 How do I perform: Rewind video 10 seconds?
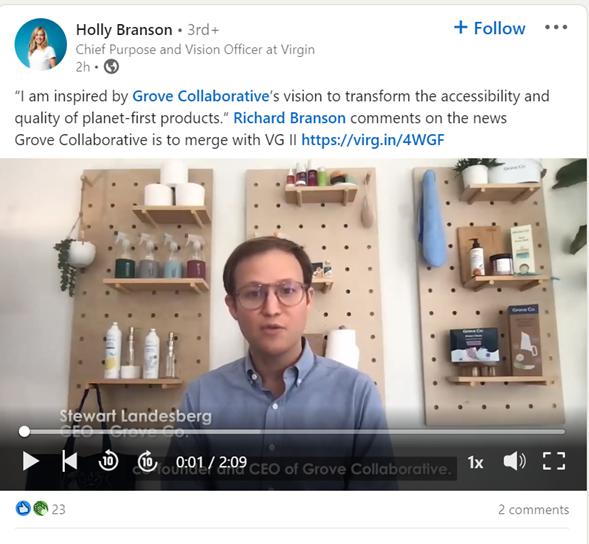(x=108, y=461)
